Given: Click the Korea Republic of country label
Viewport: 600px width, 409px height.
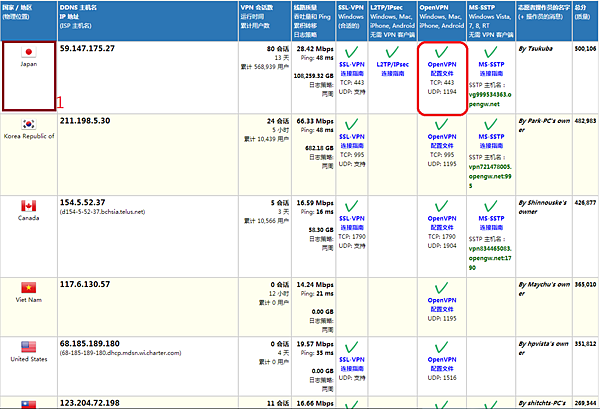Looking at the screenshot, I should pyautogui.click(x=29, y=136).
